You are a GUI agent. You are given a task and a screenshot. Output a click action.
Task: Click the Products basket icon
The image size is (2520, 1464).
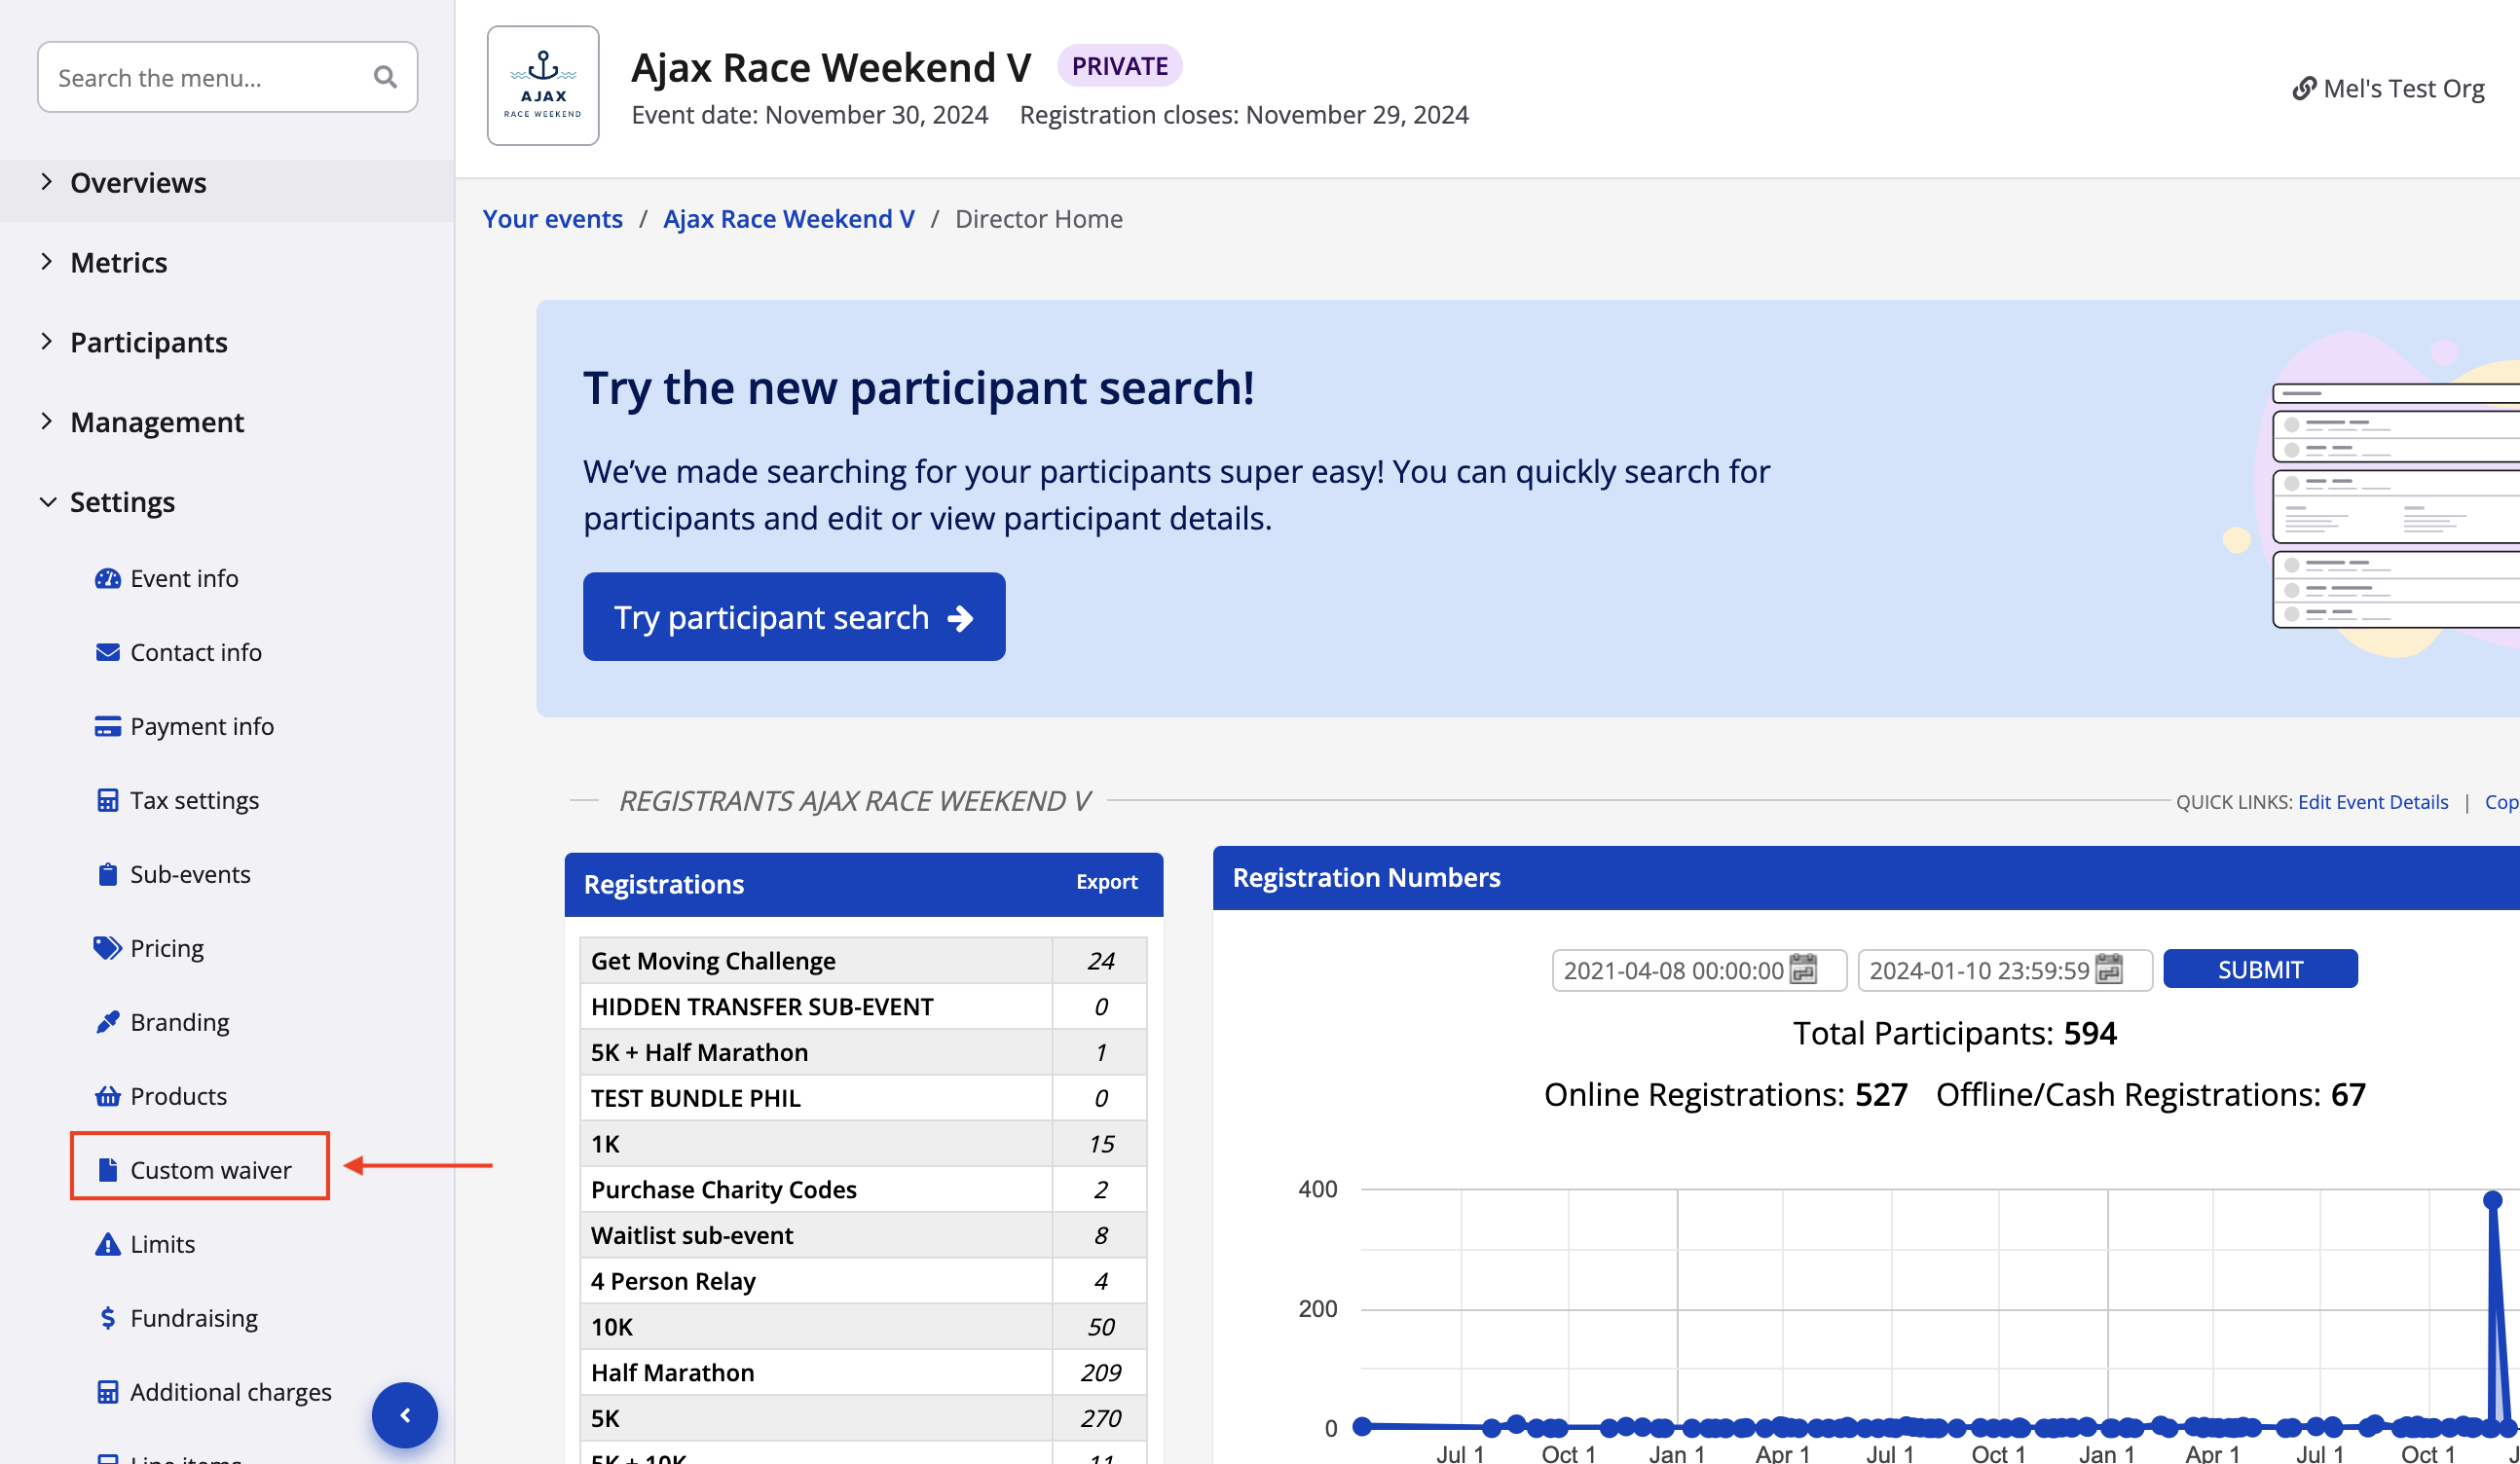107,1096
